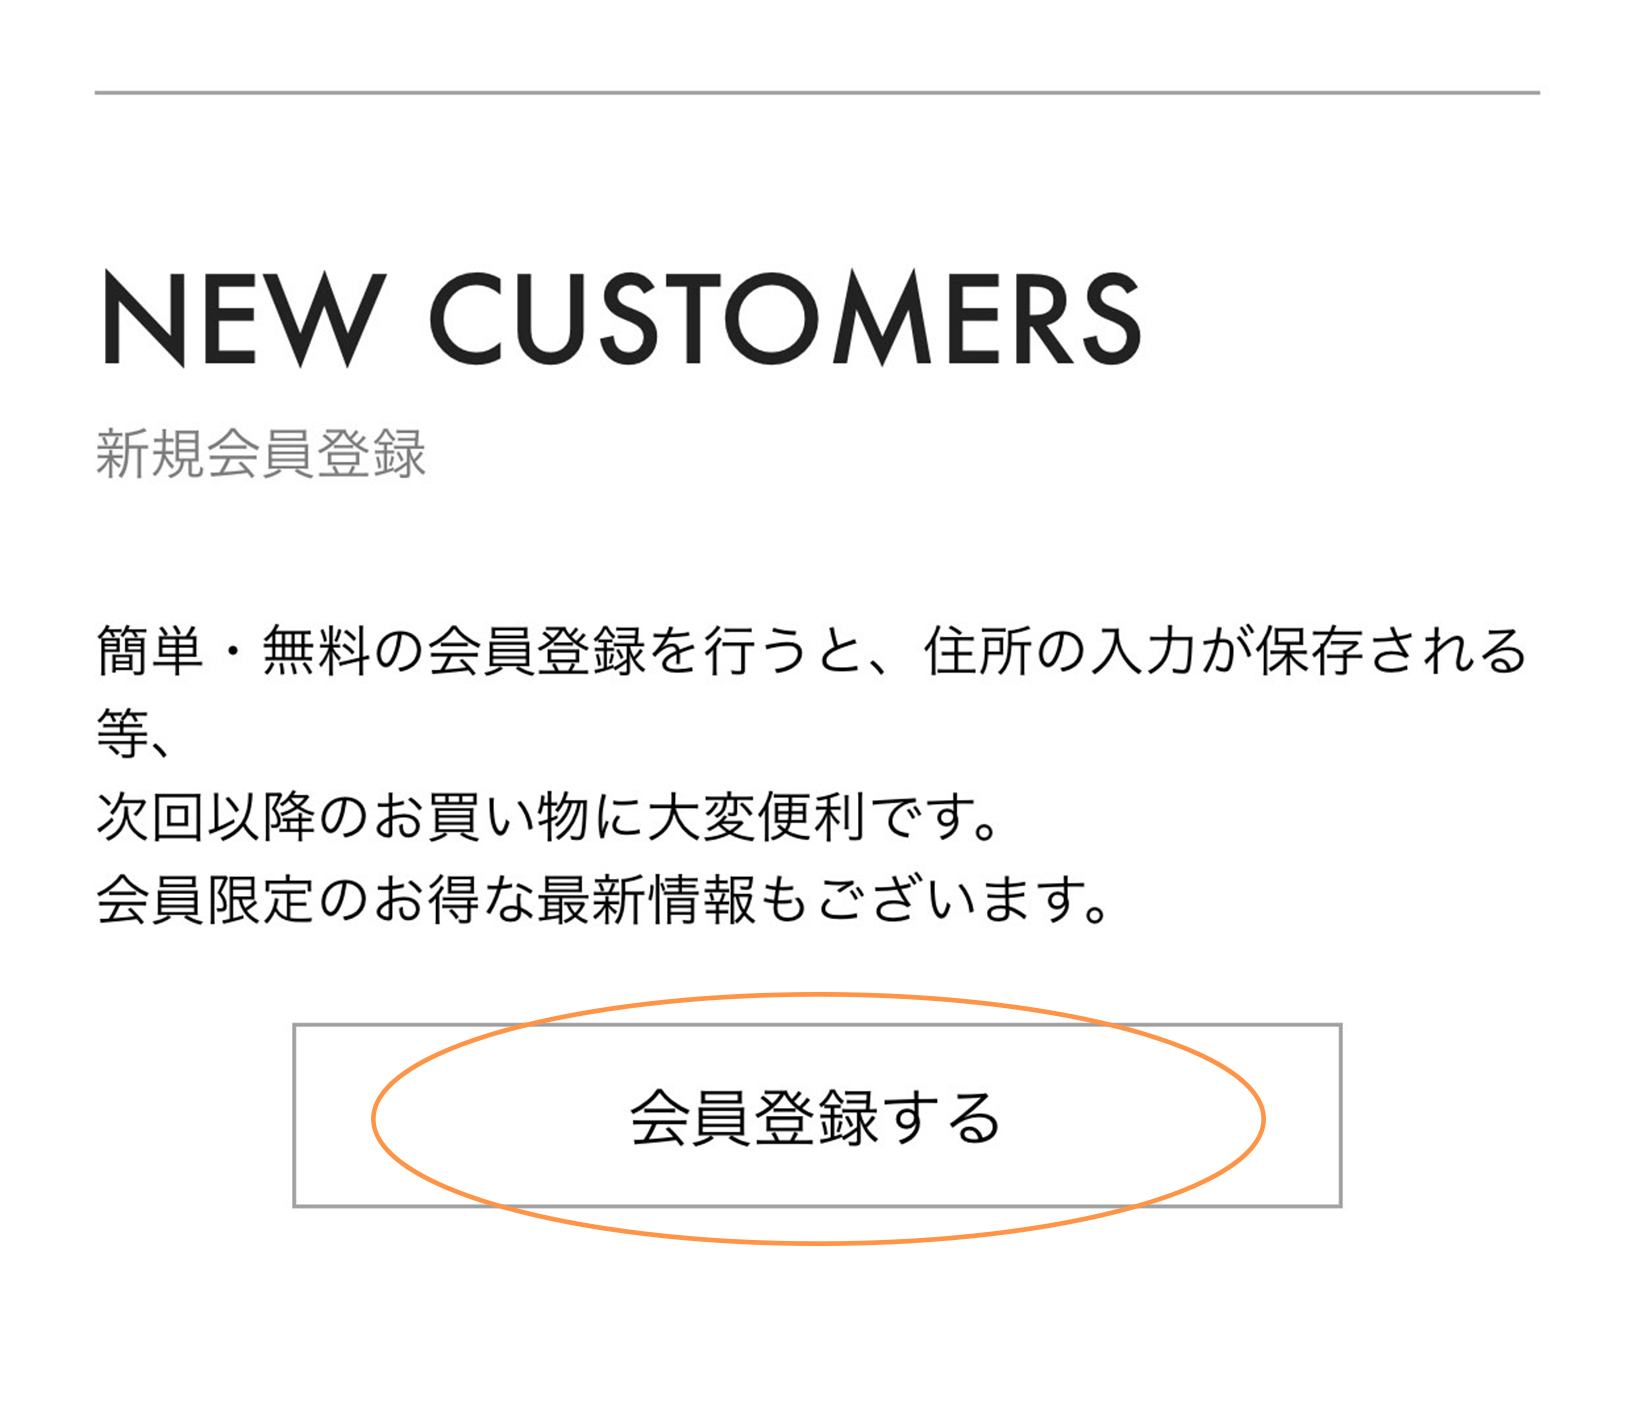Click the text 保存される in the description

click(x=1391, y=651)
